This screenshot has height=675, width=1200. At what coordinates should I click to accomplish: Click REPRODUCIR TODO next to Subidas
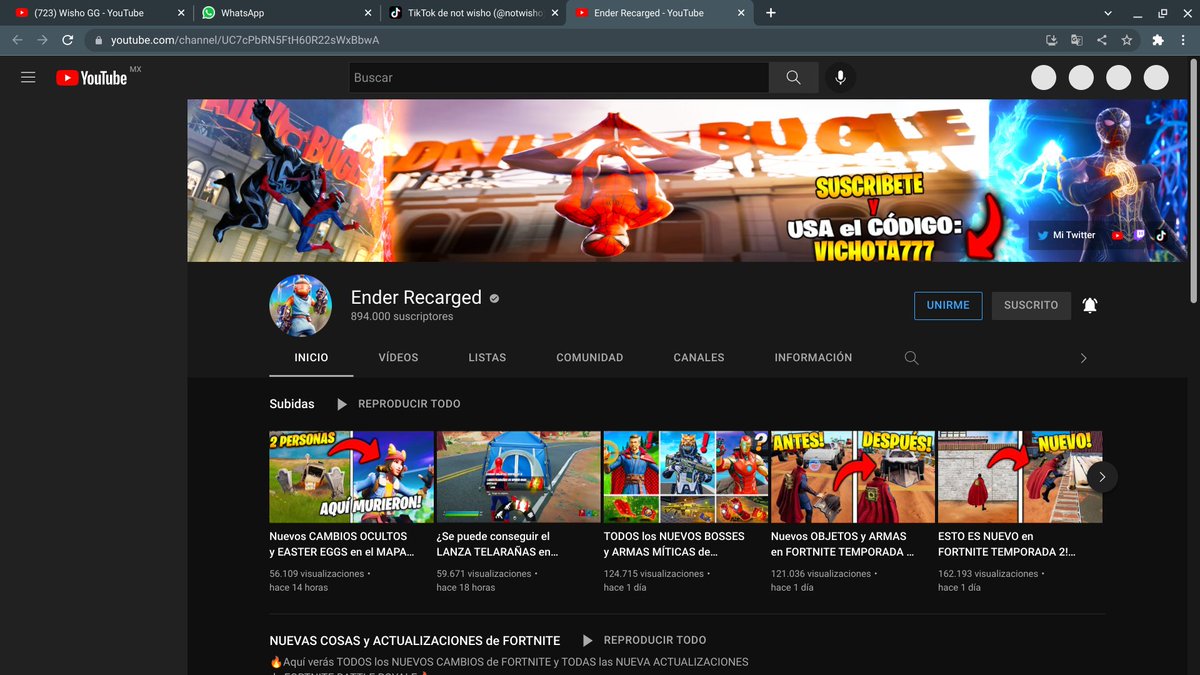398,404
